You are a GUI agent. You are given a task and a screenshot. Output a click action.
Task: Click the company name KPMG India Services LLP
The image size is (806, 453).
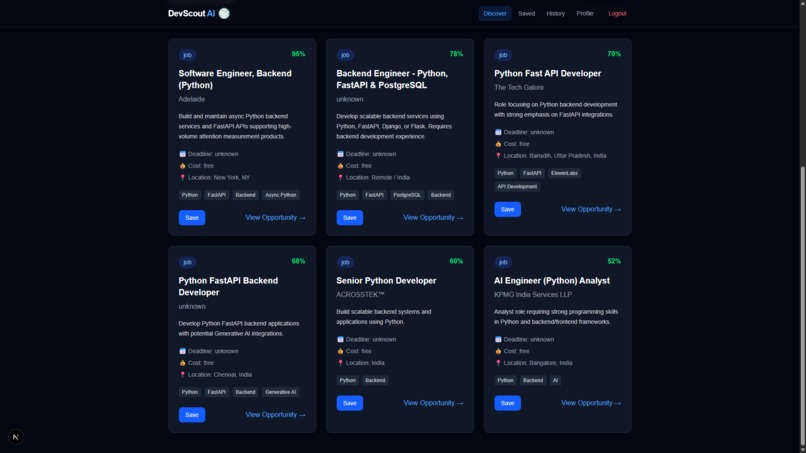pyautogui.click(x=533, y=295)
